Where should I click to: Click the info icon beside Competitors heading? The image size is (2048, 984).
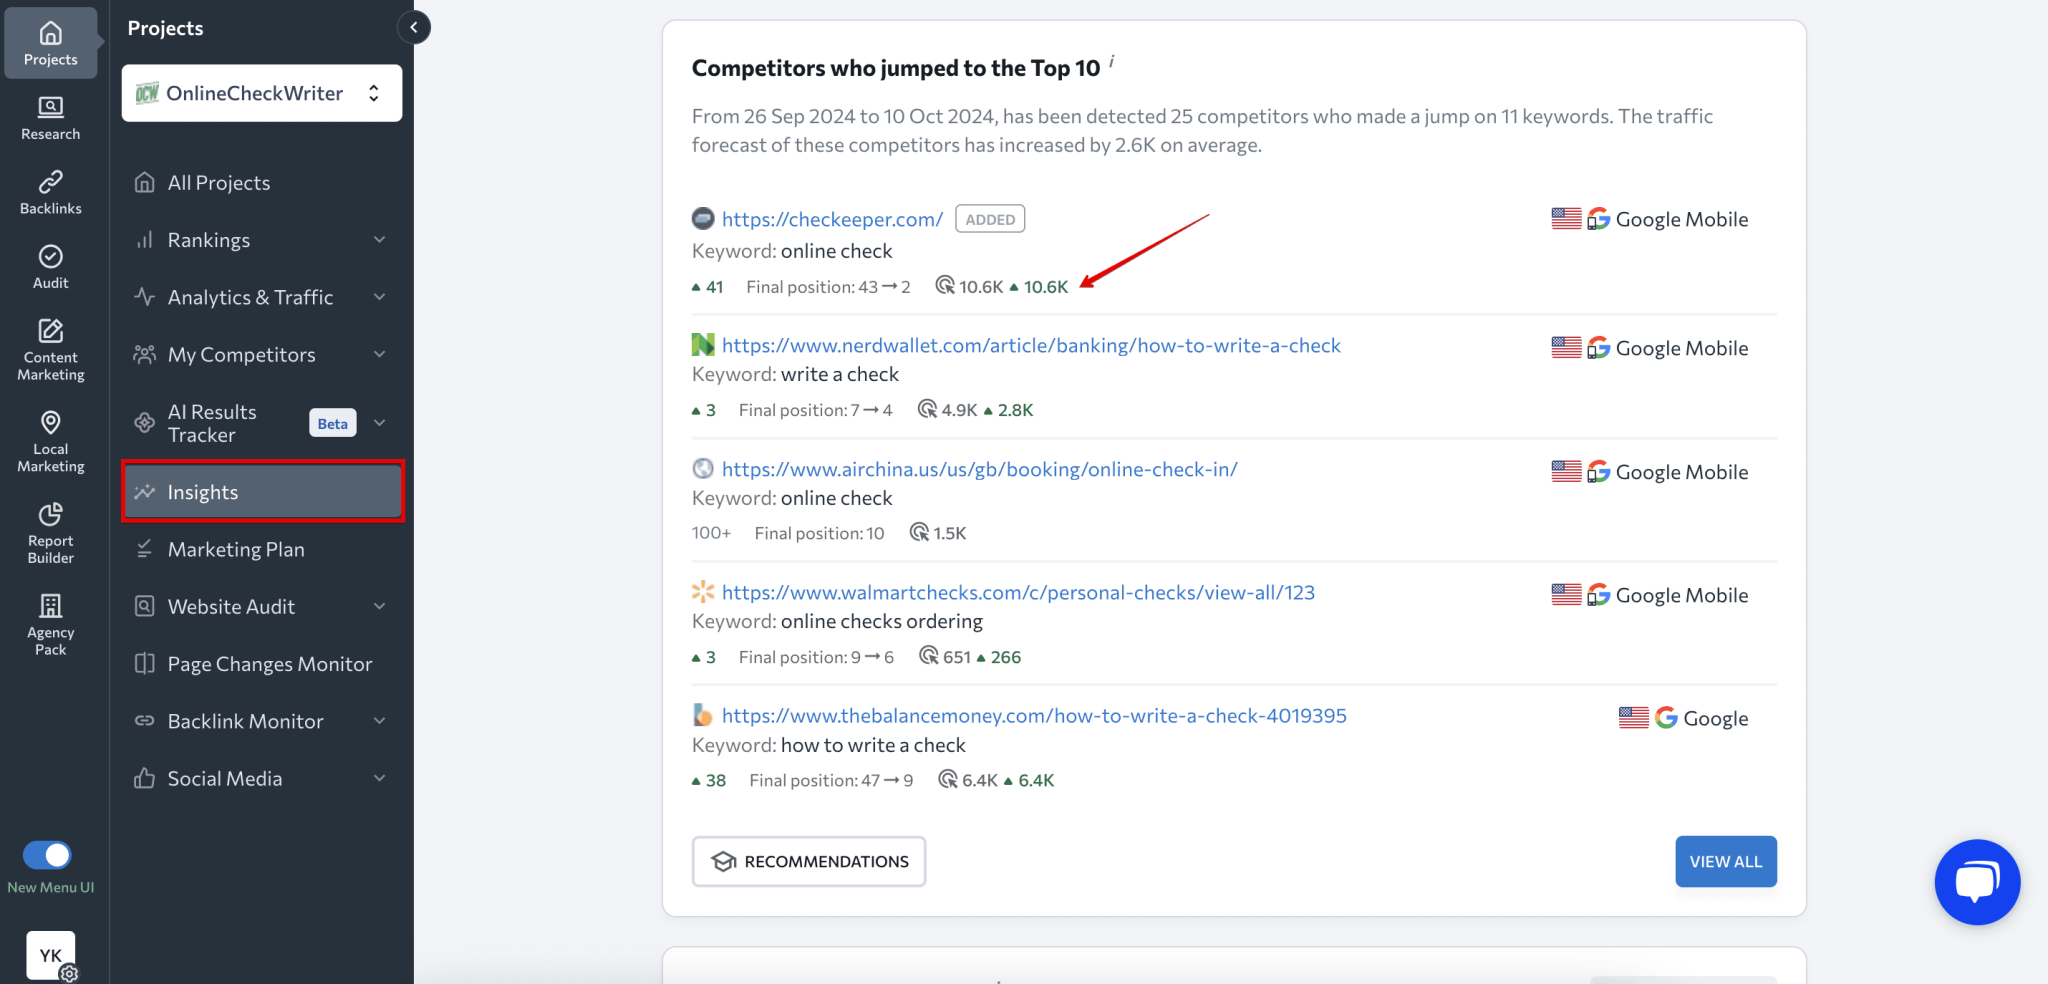[1112, 62]
